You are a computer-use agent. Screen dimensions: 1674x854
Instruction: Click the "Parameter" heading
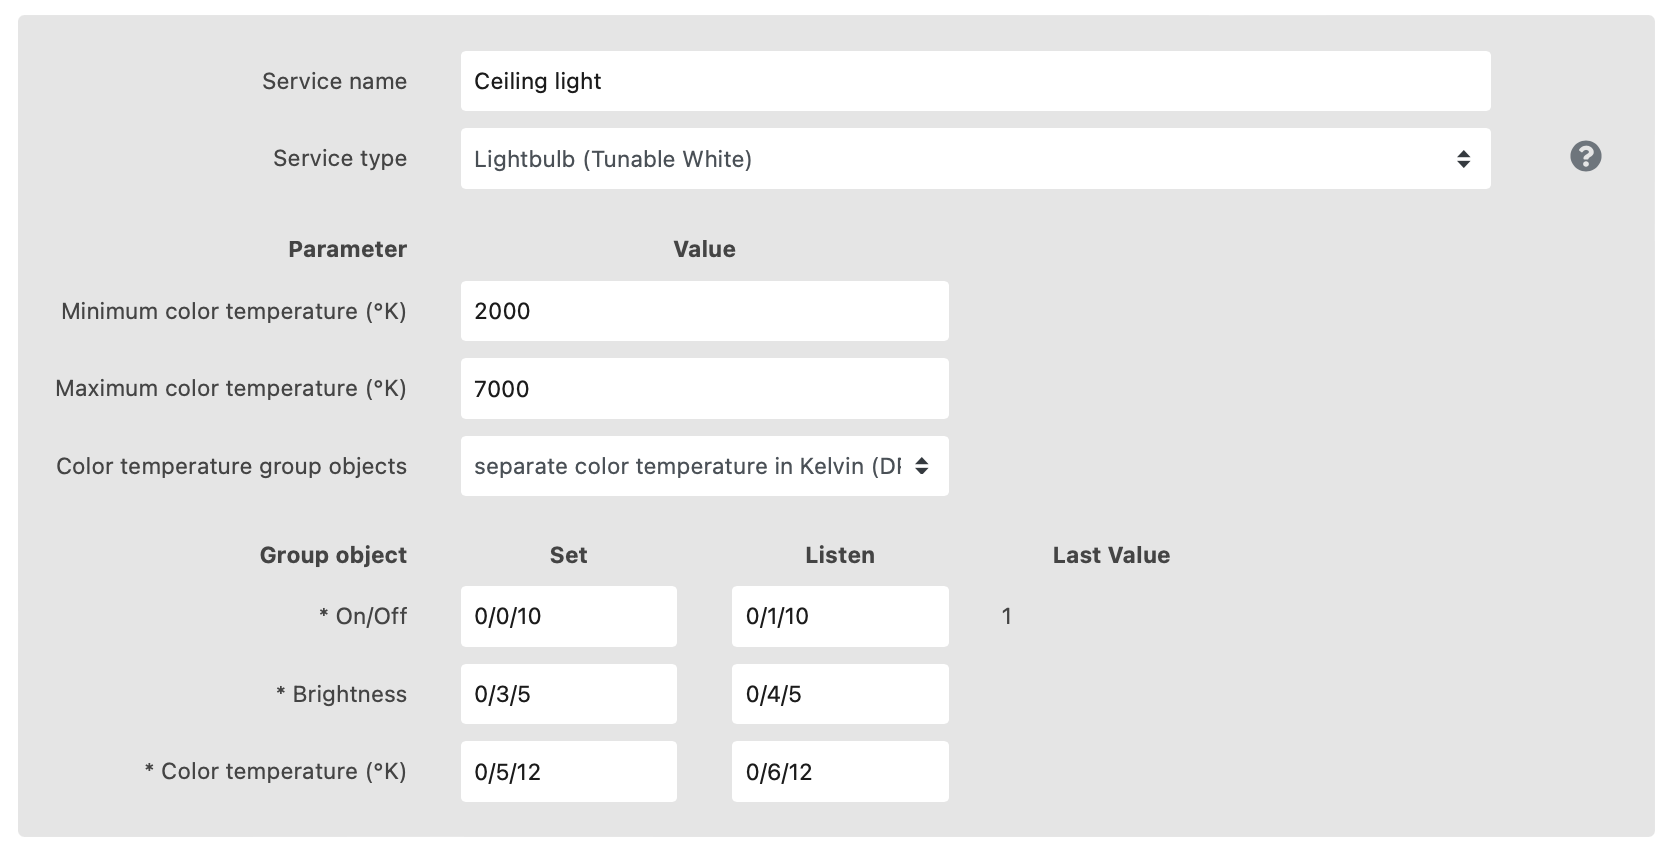coord(347,249)
